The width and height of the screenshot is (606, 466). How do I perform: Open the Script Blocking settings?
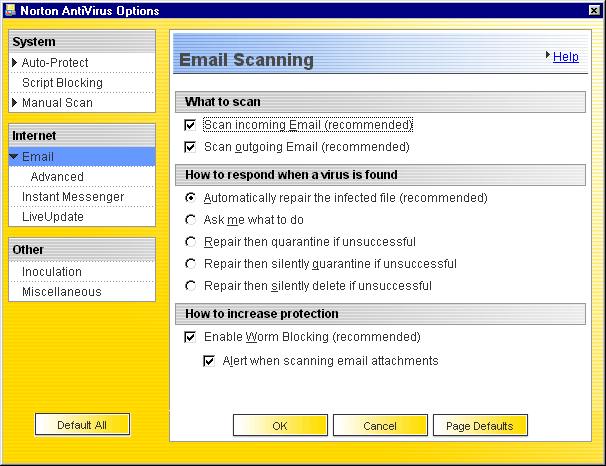tap(62, 83)
